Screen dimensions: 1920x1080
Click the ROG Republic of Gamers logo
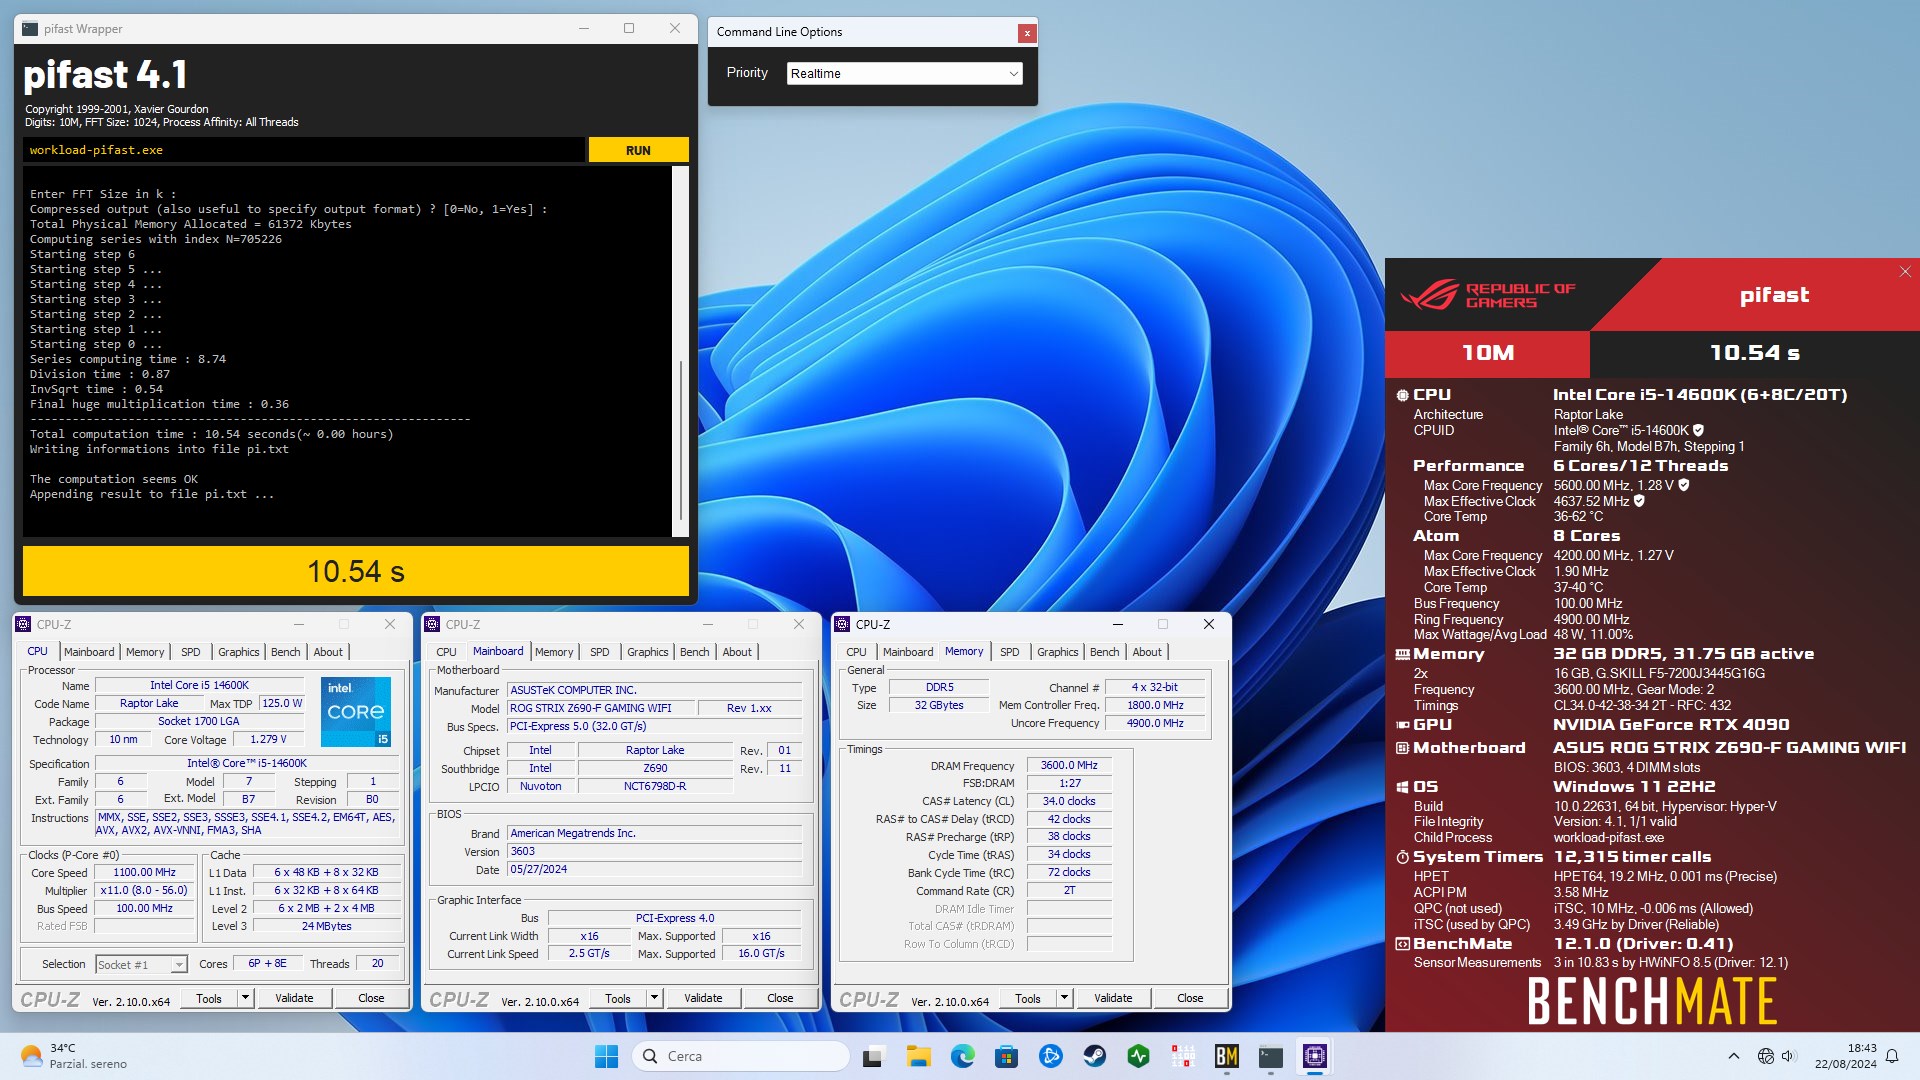(x=1487, y=295)
